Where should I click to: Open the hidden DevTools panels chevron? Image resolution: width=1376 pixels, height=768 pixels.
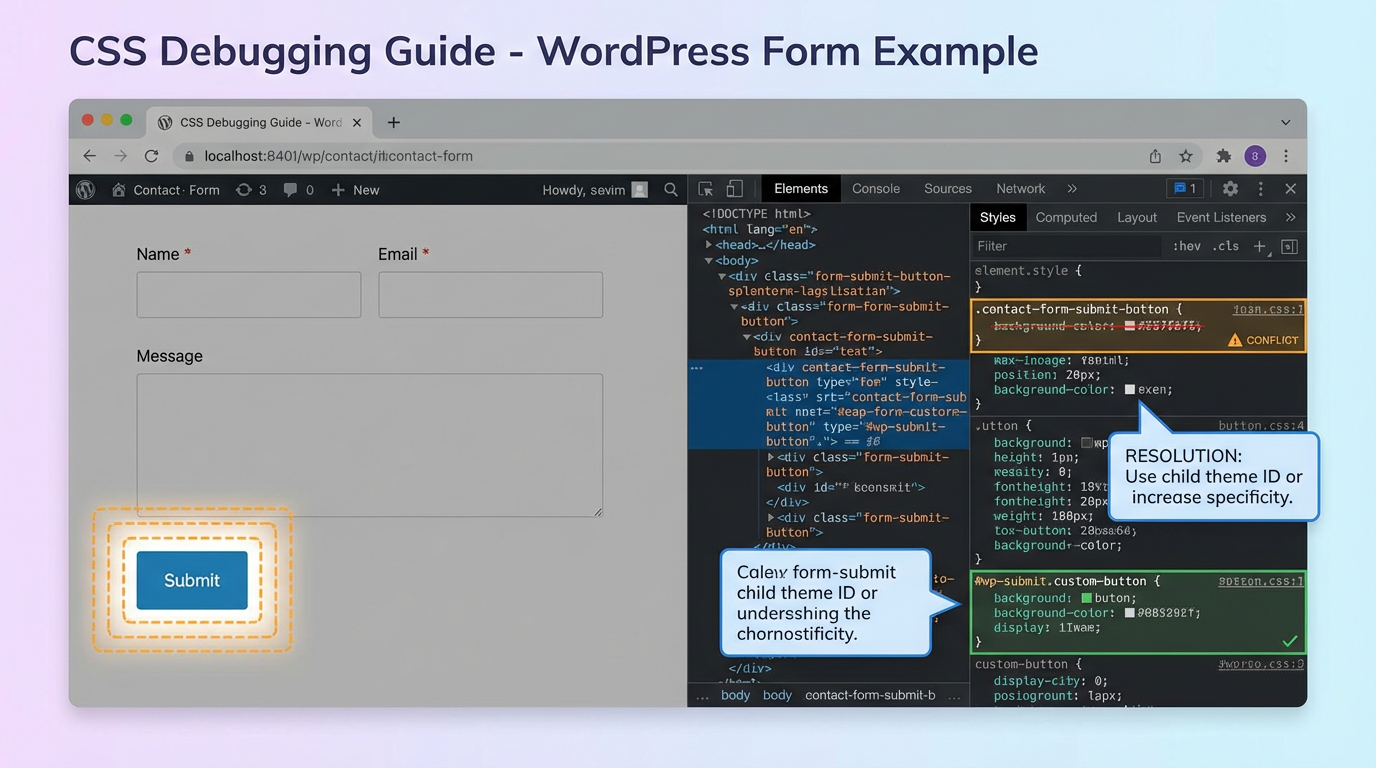pyautogui.click(x=1071, y=188)
